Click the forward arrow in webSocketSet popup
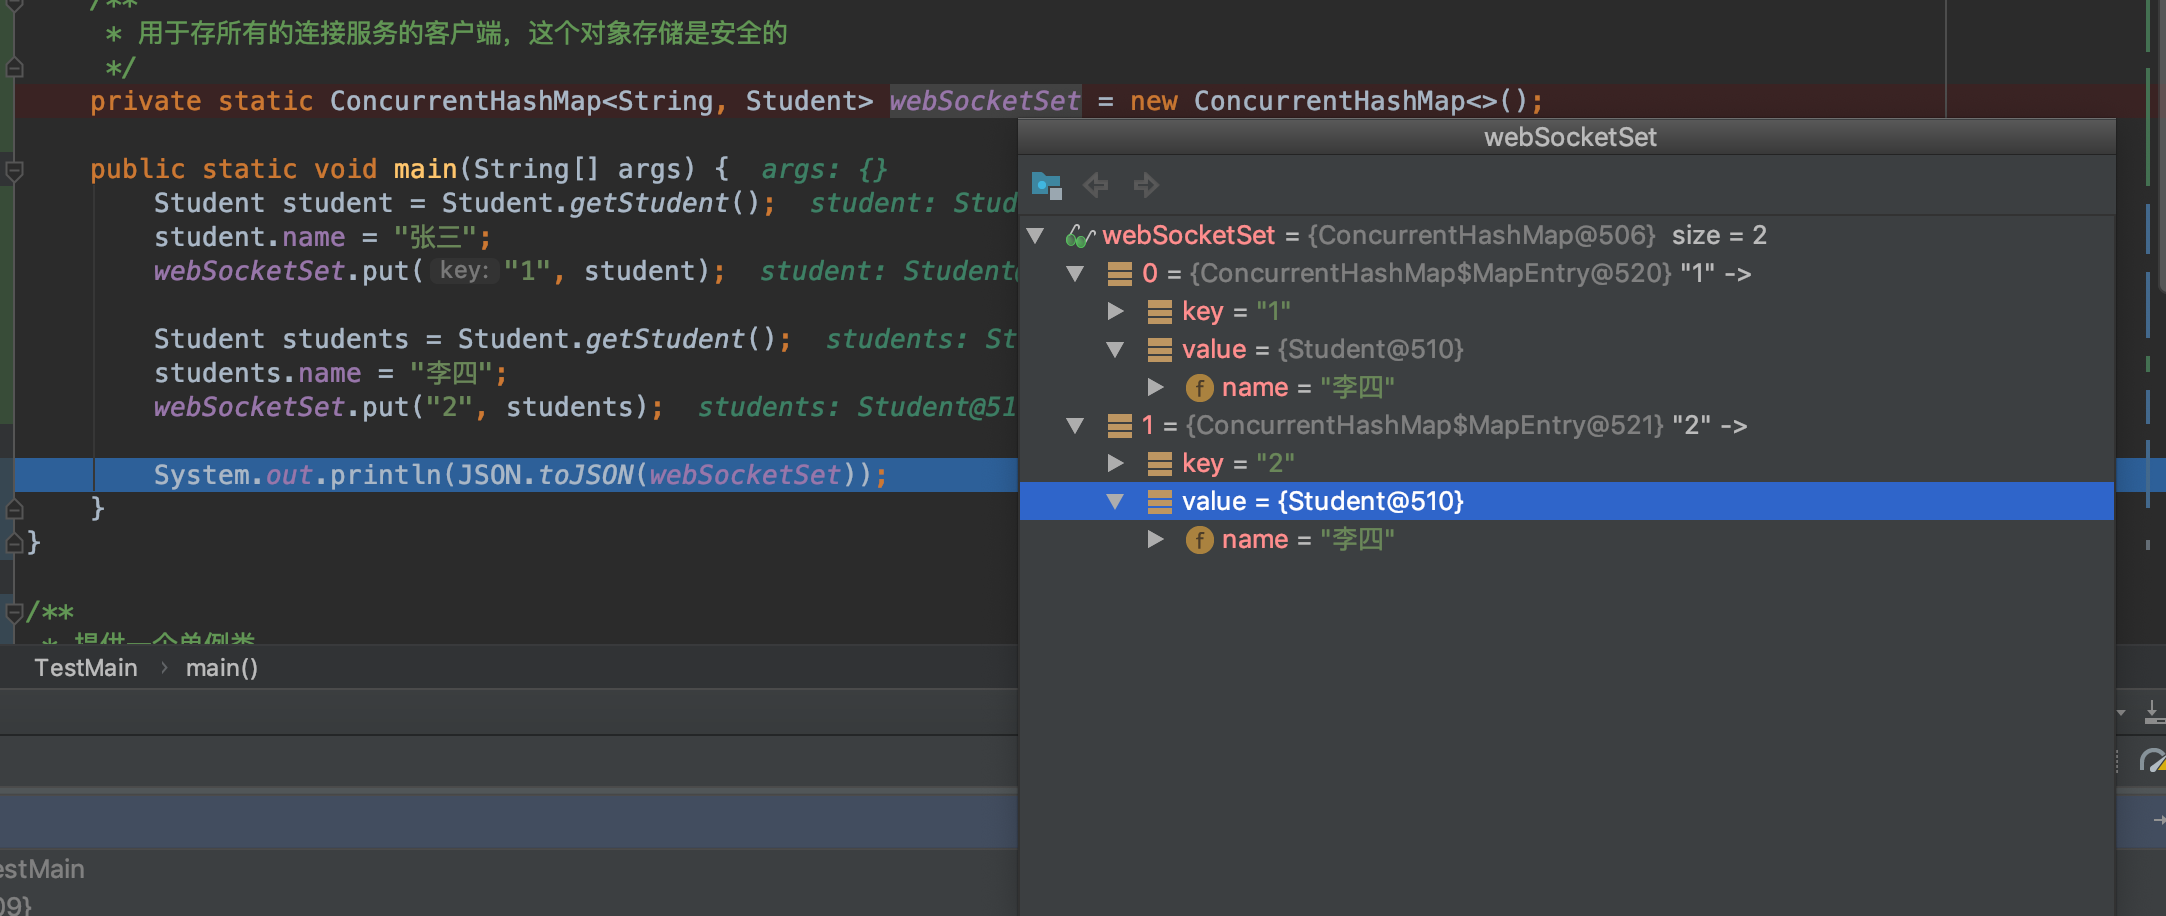Viewport: 2166px width, 916px height. [x=1146, y=185]
